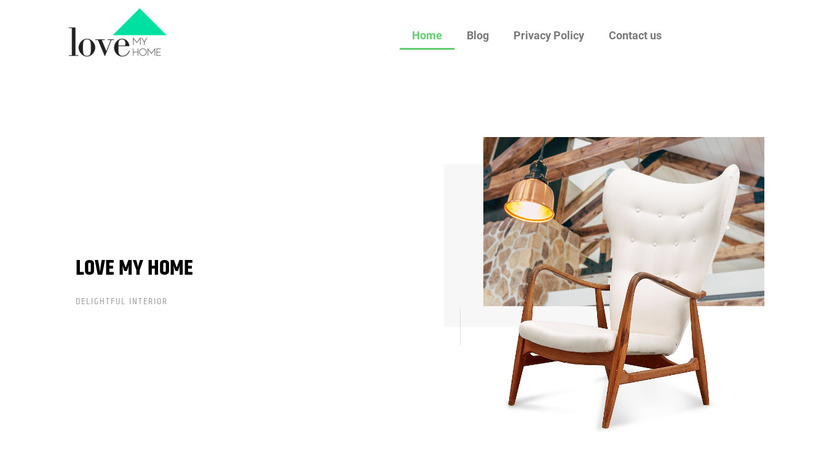The width and height of the screenshot is (840, 472).
Task: Open the Home navigation tab
Action: click(x=426, y=35)
